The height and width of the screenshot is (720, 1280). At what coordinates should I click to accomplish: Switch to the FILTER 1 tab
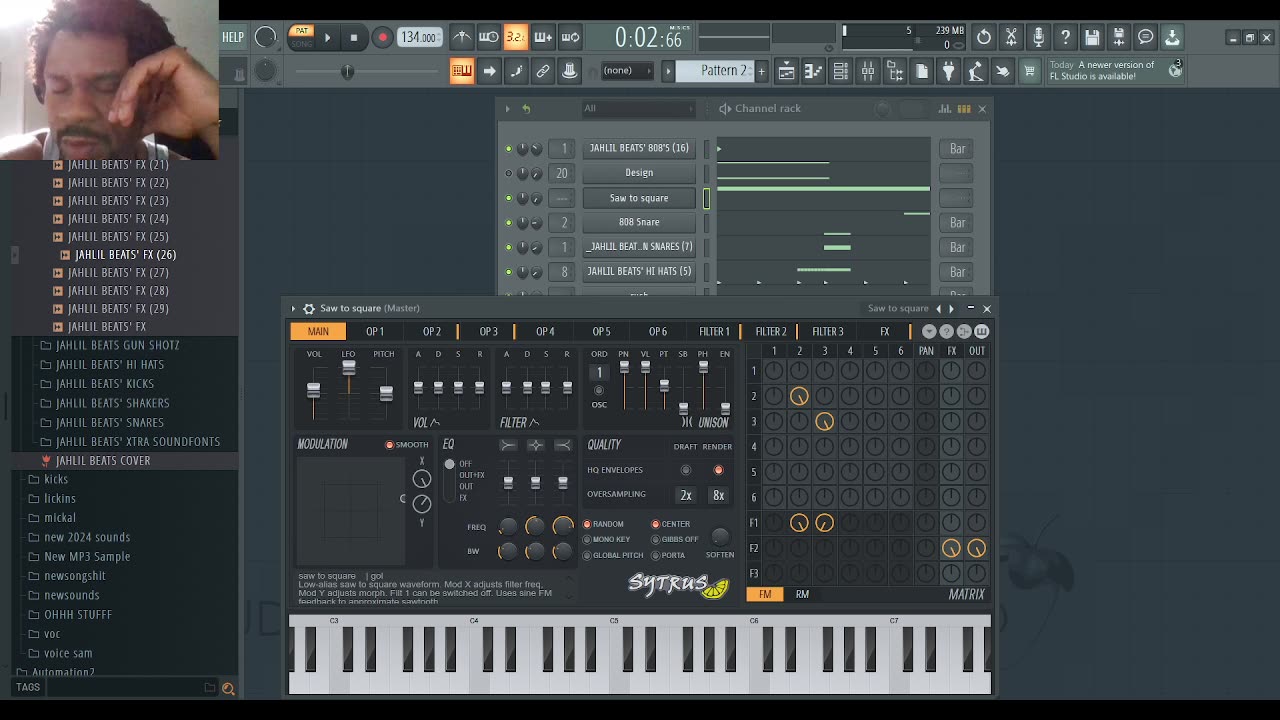(714, 332)
